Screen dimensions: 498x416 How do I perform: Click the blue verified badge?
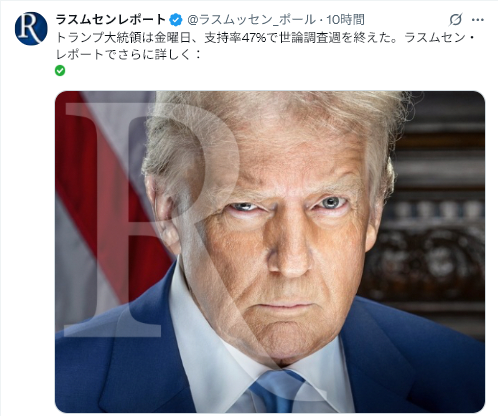(176, 20)
